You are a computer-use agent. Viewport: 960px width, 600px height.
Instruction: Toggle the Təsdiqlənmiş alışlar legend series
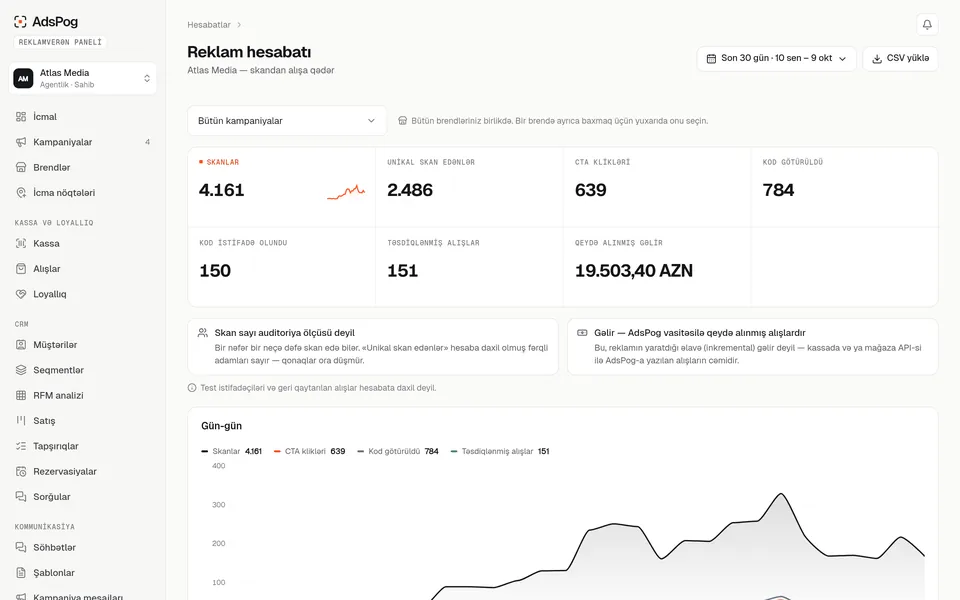click(x=500, y=451)
